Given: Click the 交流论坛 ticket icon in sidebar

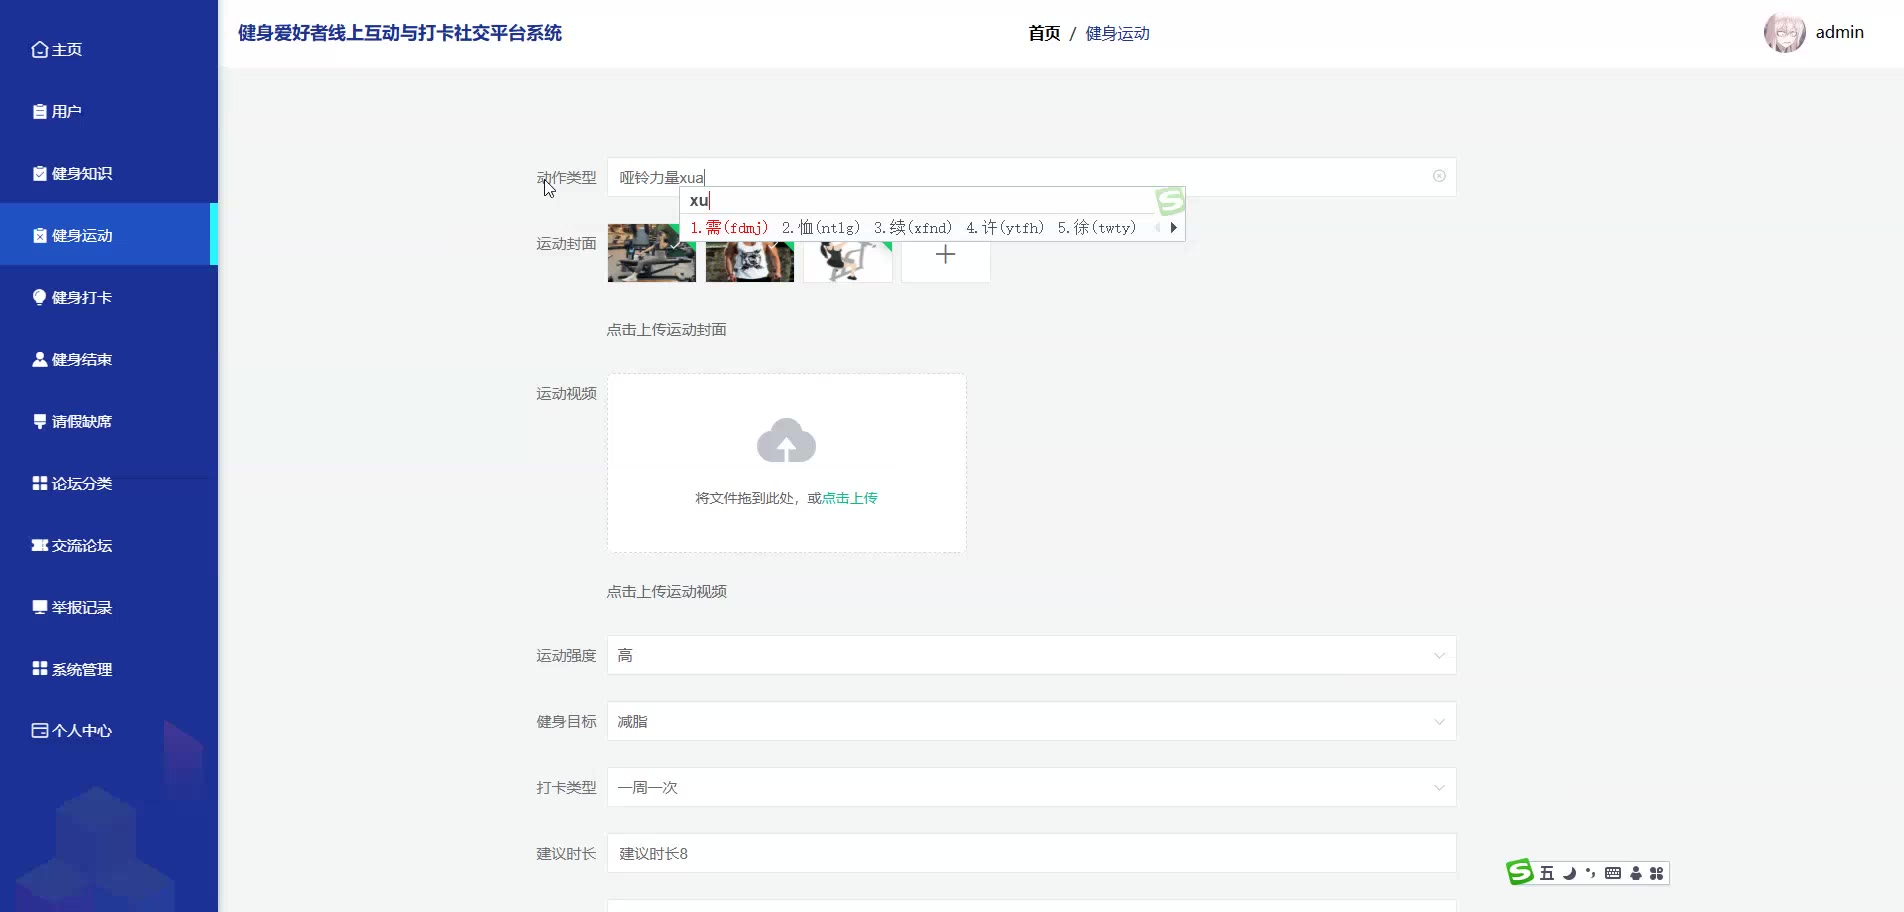Looking at the screenshot, I should 40,545.
